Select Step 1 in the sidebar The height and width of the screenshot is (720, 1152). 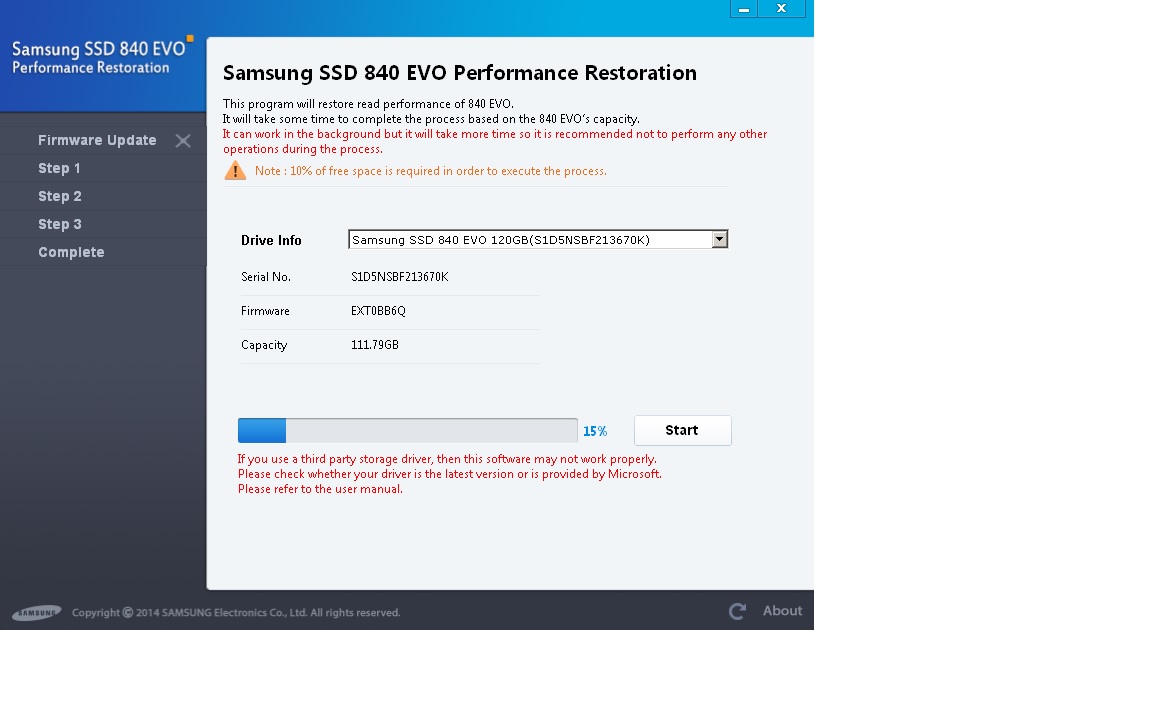[60, 168]
